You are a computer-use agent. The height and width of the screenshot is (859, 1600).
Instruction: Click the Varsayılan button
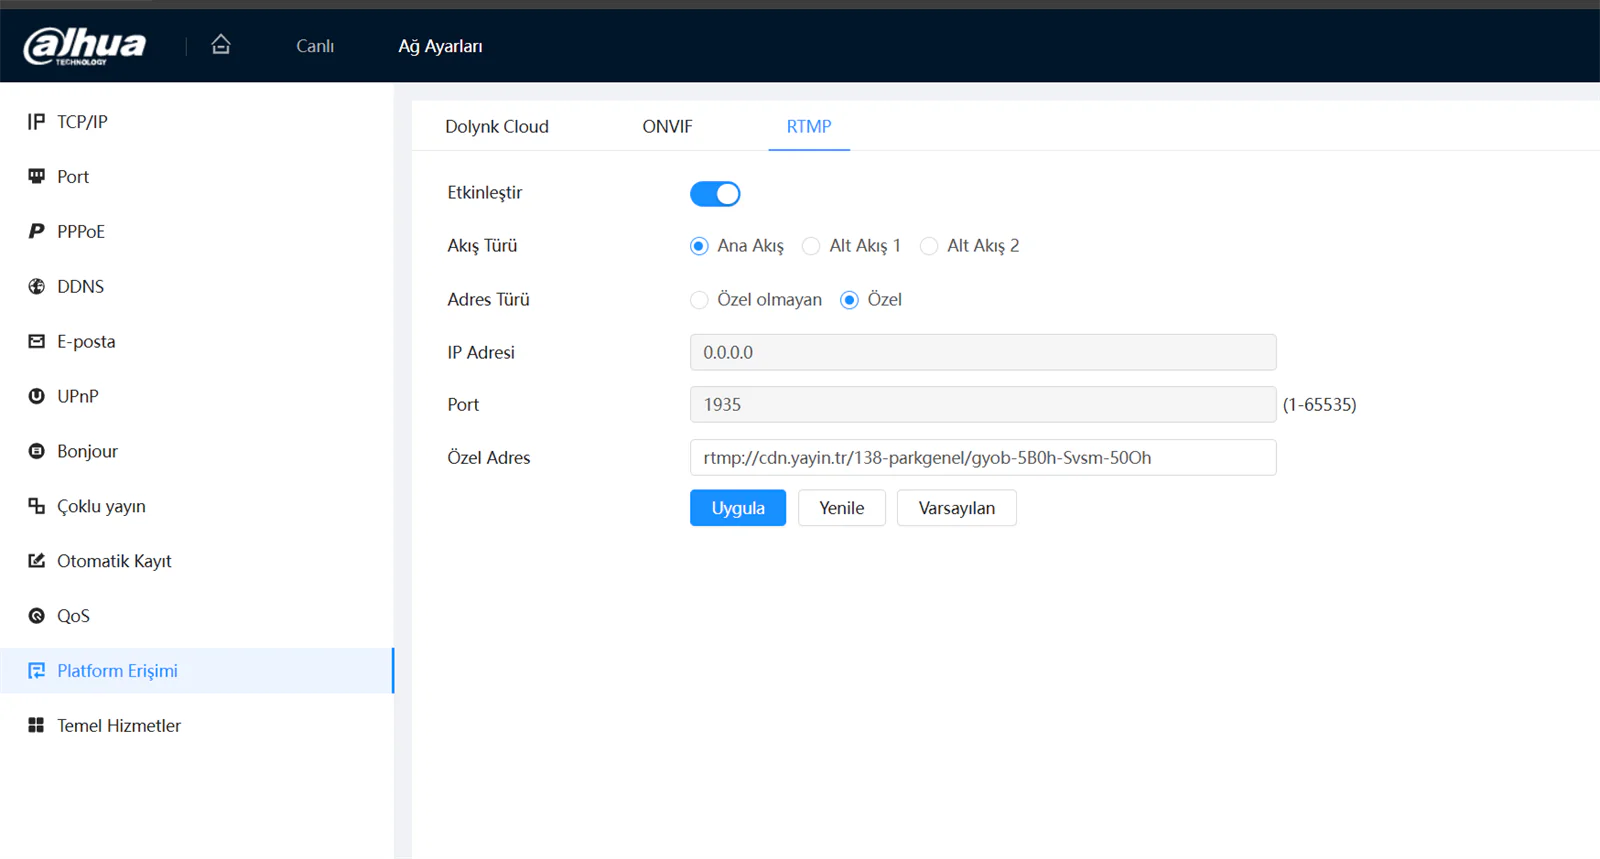(x=957, y=508)
